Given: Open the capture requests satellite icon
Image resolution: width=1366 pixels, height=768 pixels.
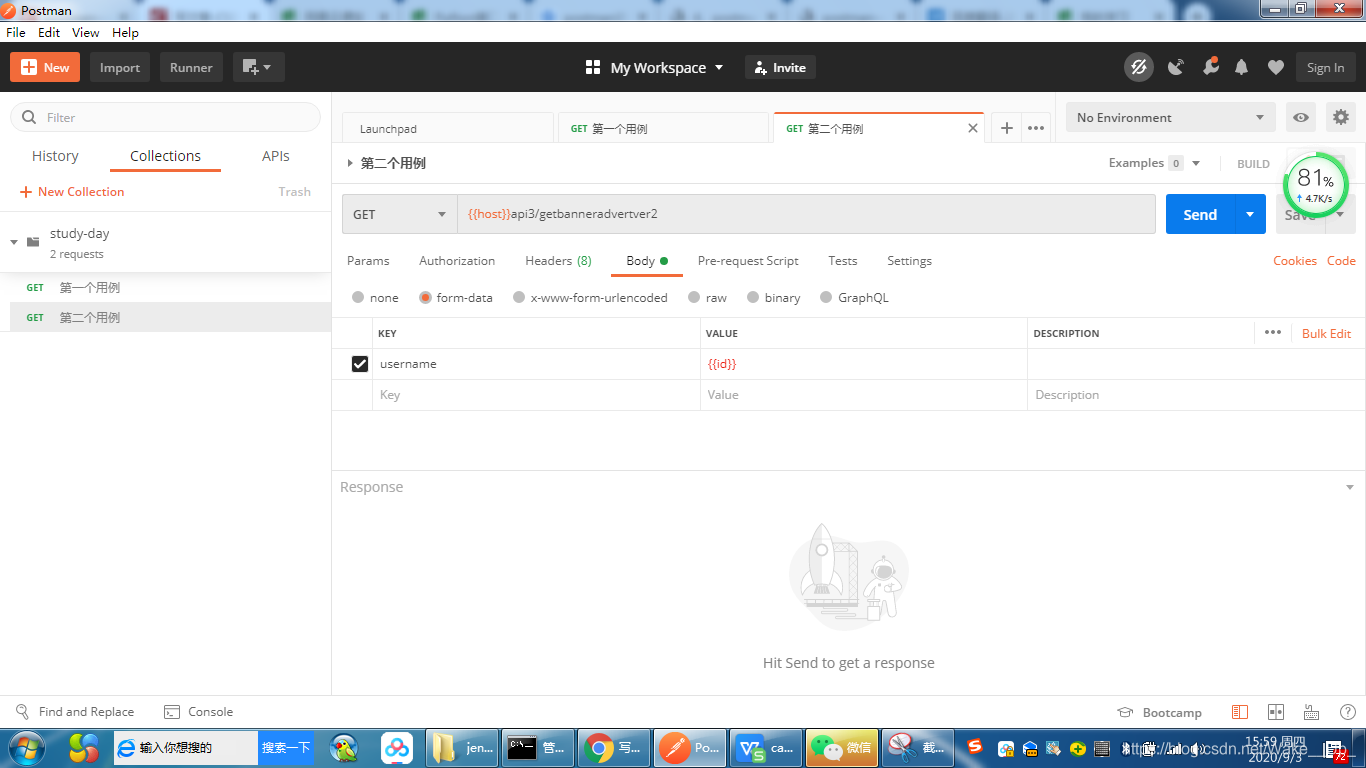Looking at the screenshot, I should click(1176, 67).
